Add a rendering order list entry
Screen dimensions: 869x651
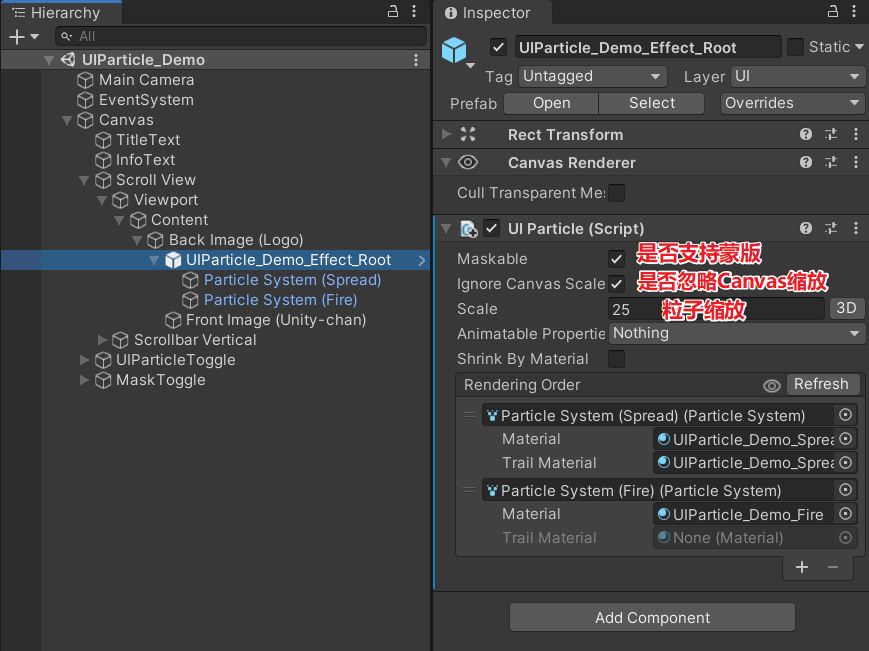pyautogui.click(x=801, y=567)
